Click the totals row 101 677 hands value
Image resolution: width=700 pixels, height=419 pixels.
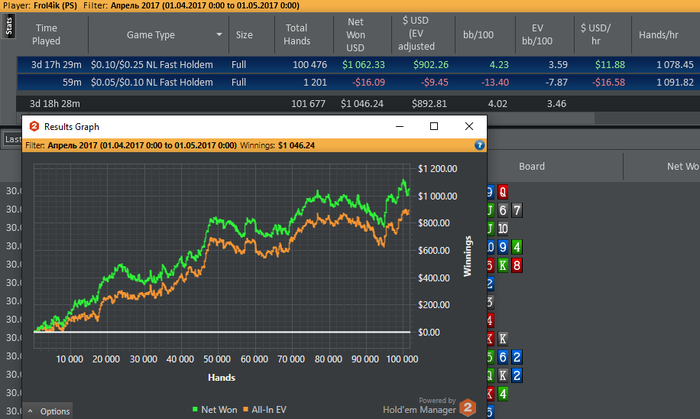coord(308,104)
